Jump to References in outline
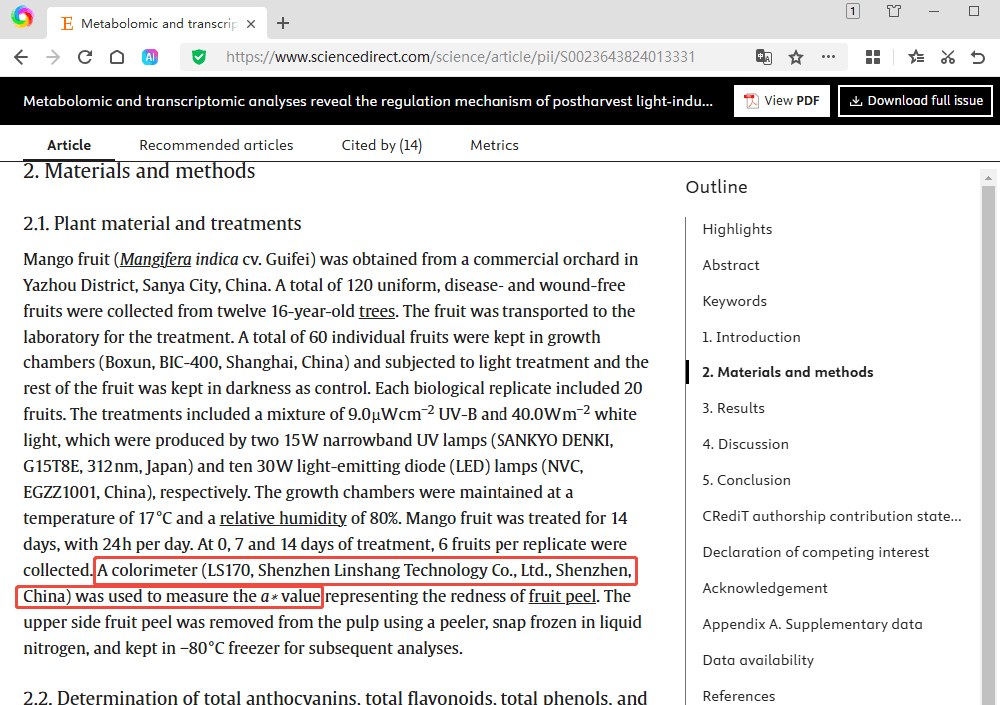This screenshot has width=1000, height=705. (x=739, y=696)
